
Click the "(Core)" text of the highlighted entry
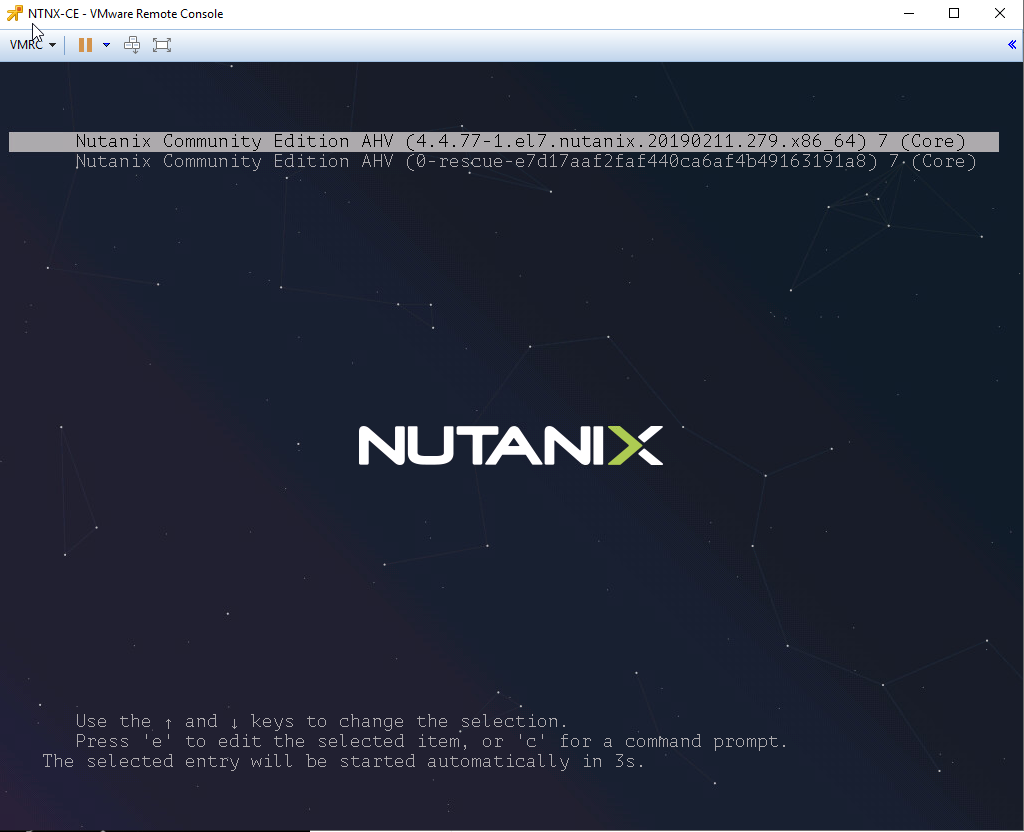[932, 141]
